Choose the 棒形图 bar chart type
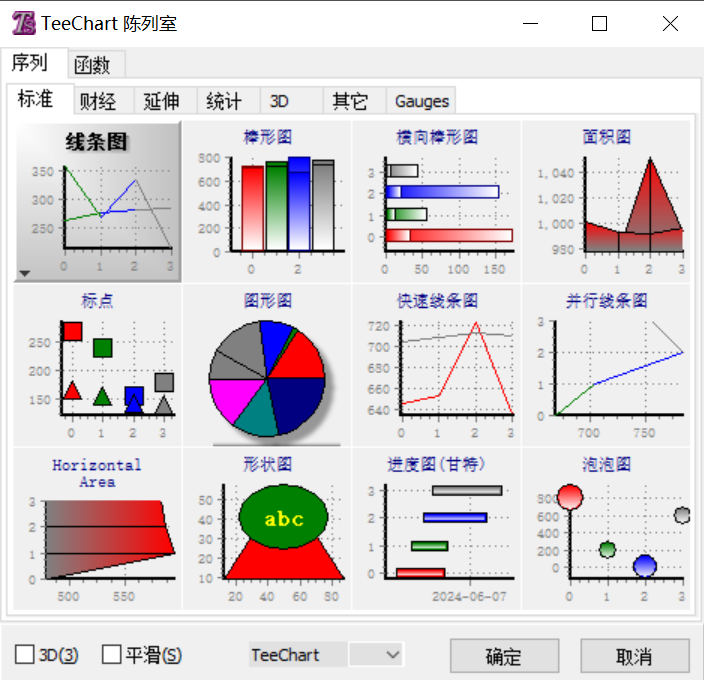 [x=267, y=202]
